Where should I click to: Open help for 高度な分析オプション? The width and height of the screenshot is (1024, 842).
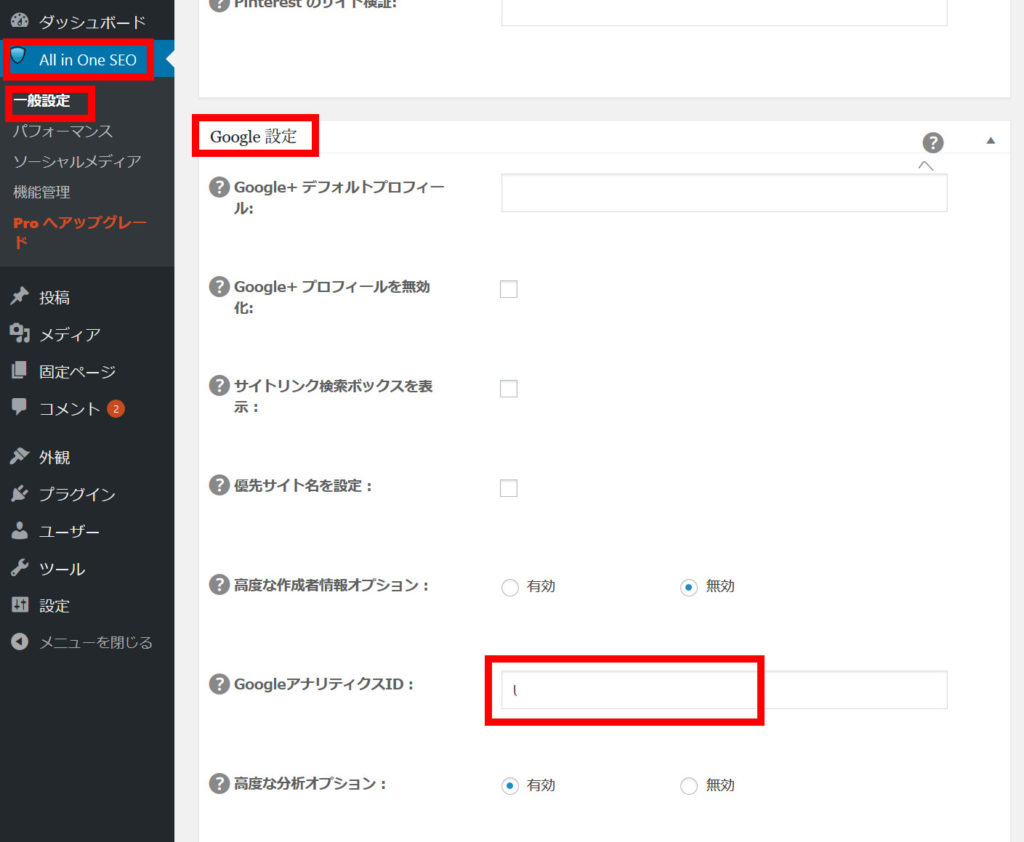pos(219,783)
